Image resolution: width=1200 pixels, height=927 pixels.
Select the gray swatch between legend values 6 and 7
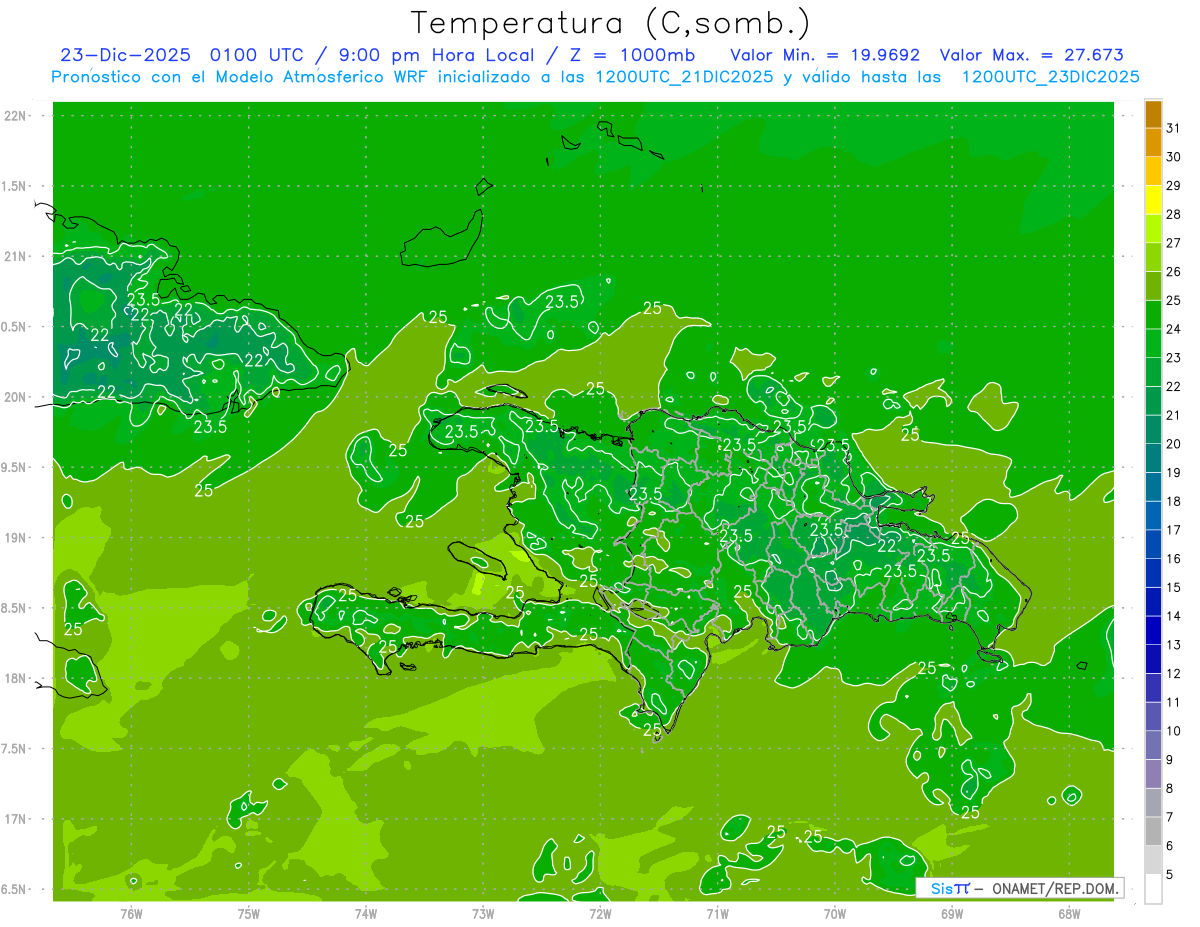(1153, 831)
